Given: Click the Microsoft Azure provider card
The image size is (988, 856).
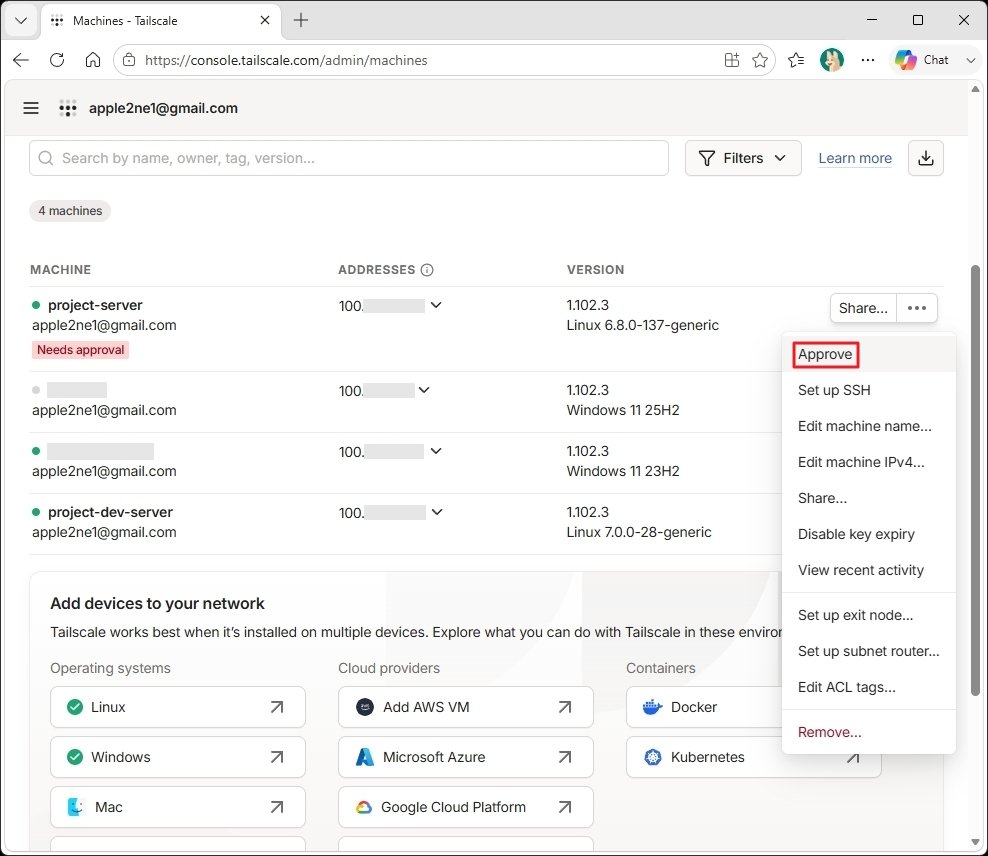Looking at the screenshot, I should tap(466, 756).
